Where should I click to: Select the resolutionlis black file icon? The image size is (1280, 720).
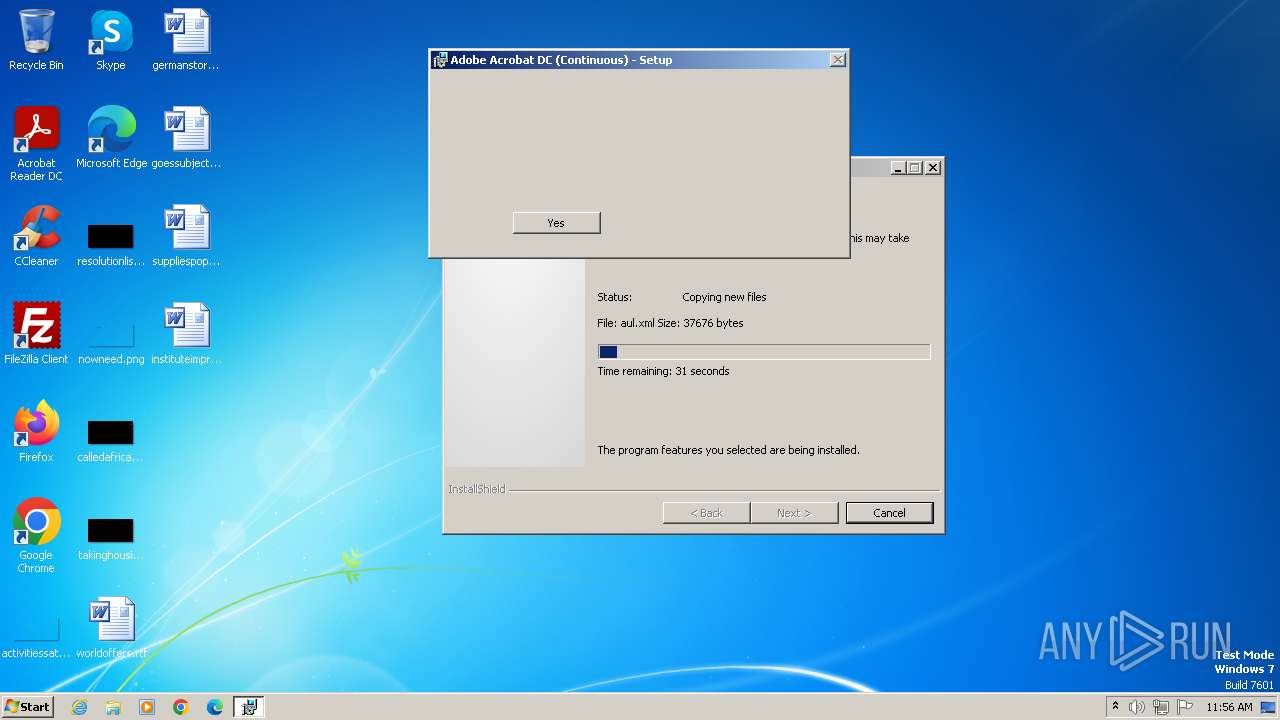click(111, 244)
